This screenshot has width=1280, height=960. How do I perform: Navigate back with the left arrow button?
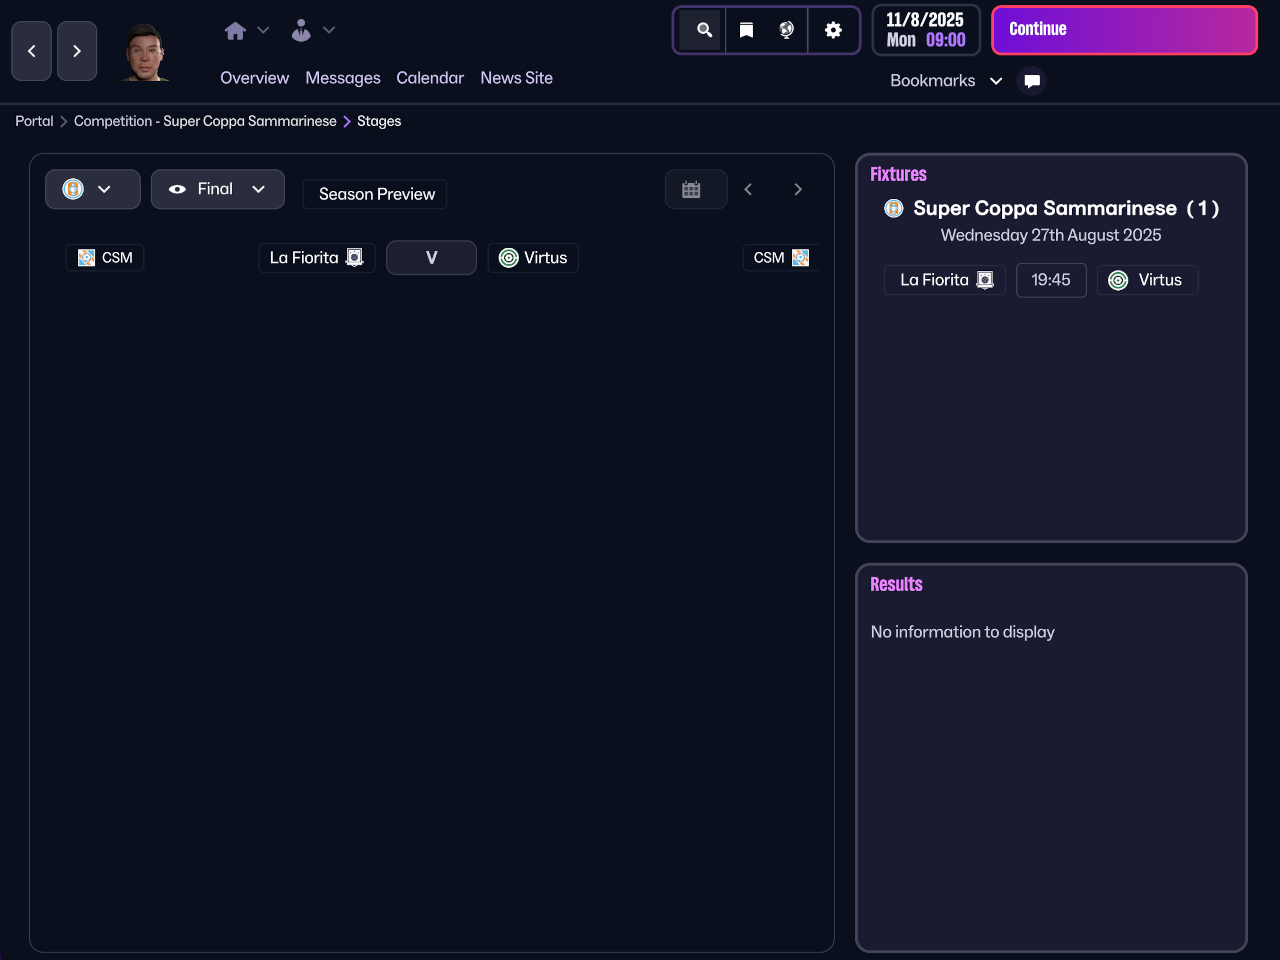click(31, 51)
